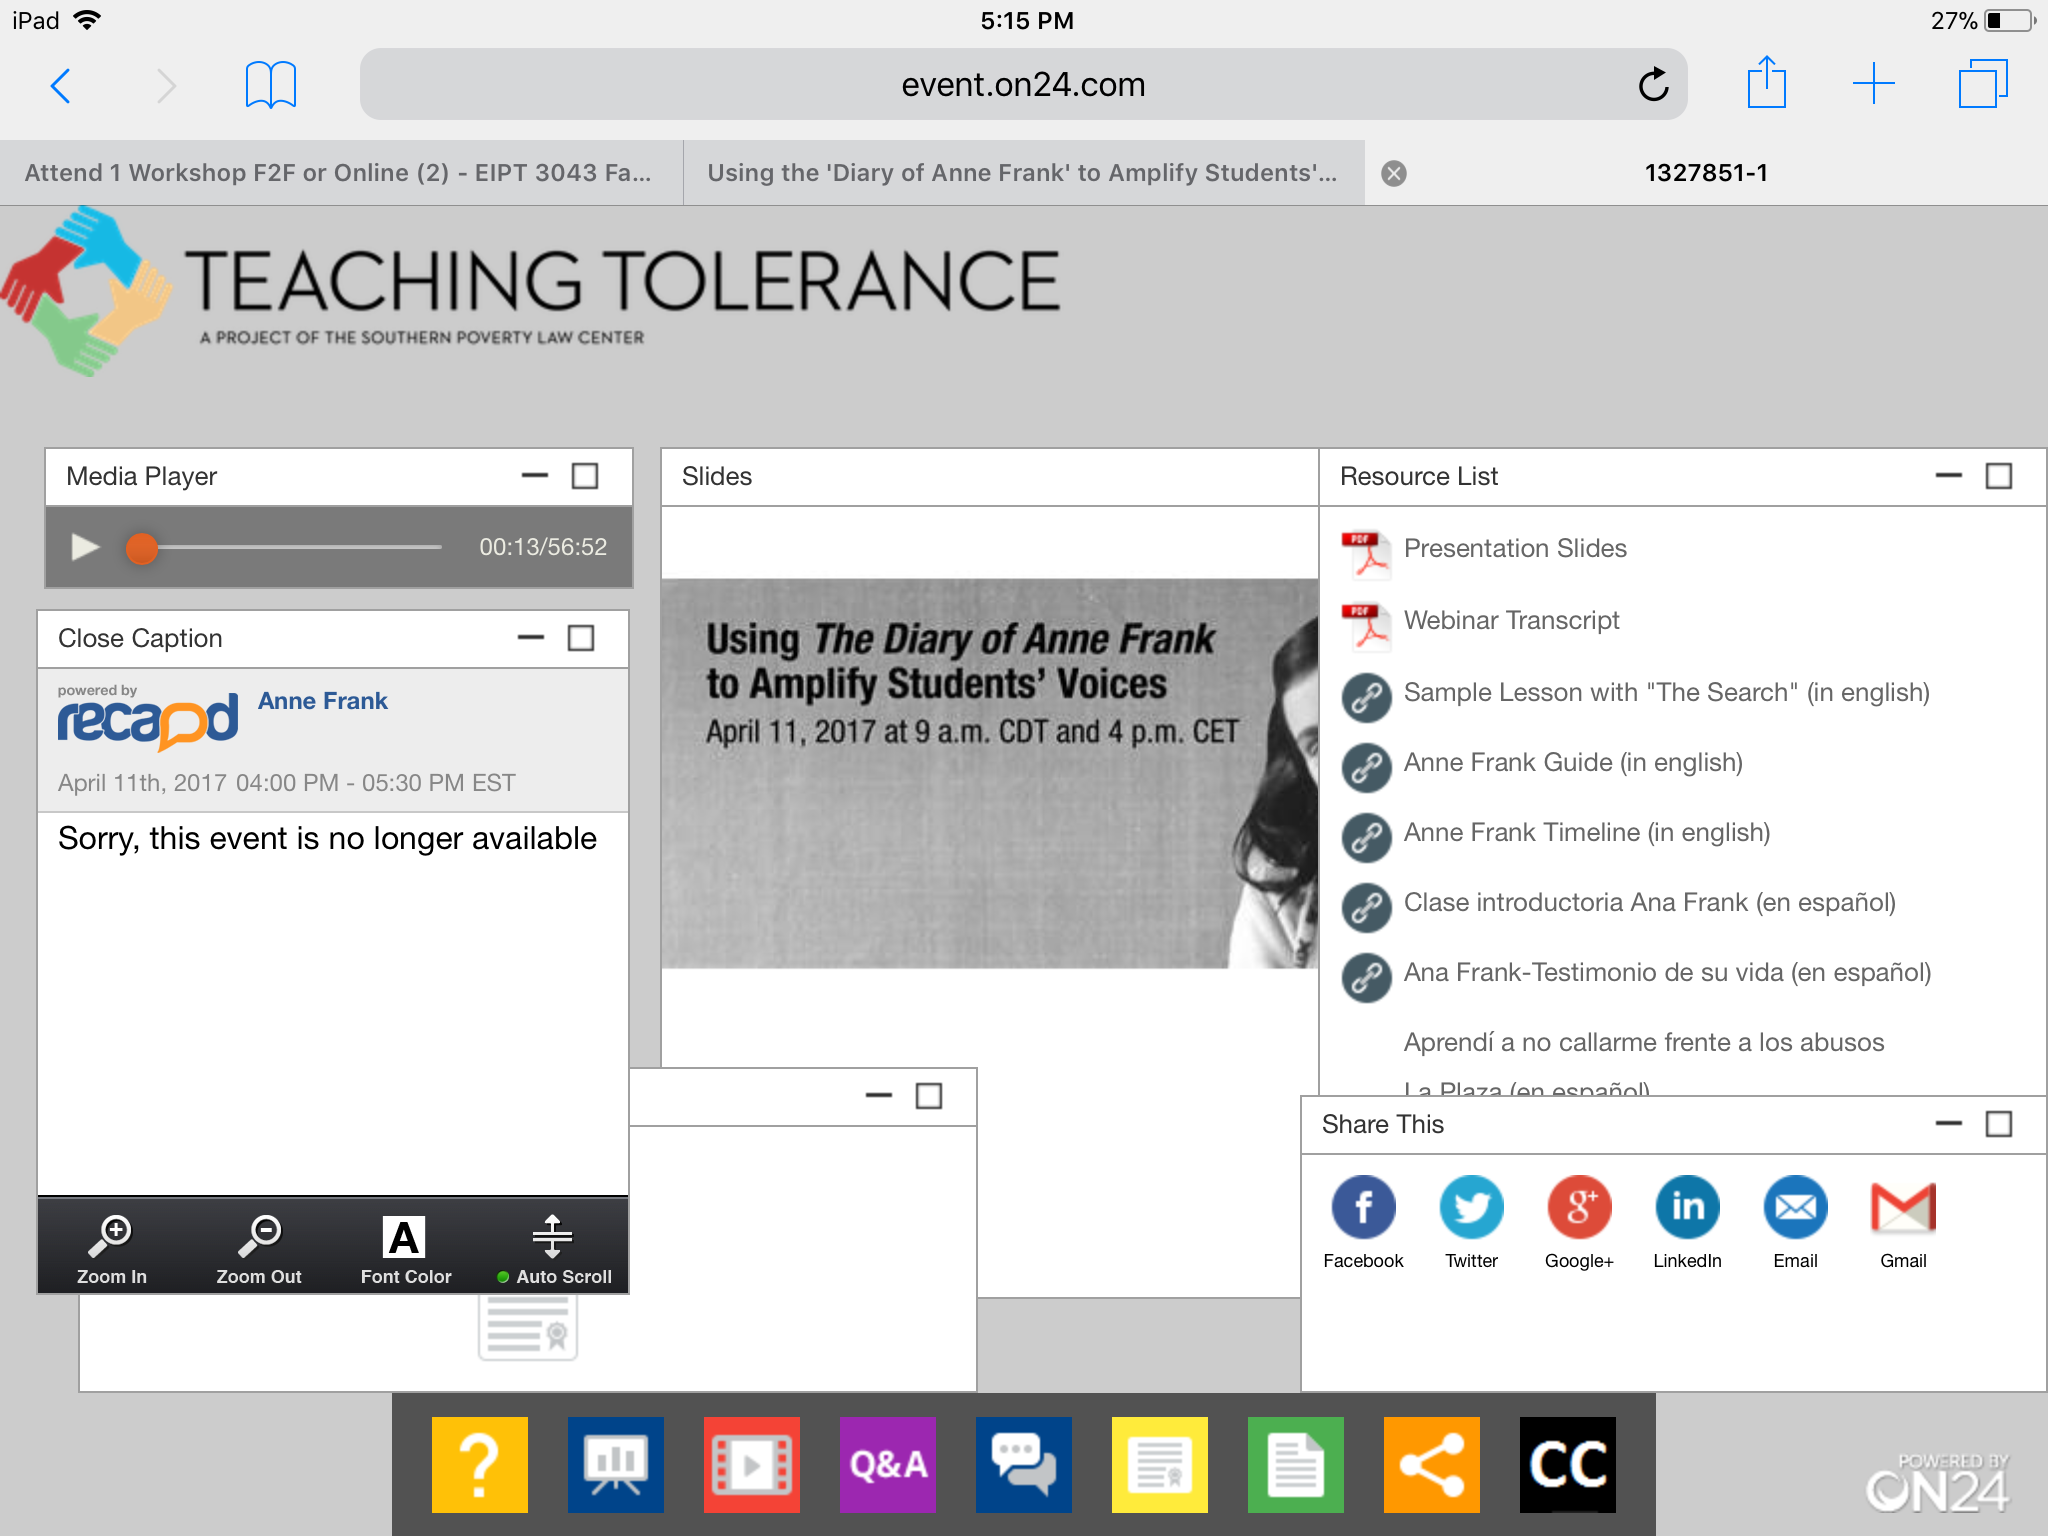Share the webinar via LinkedIn icon
Screen dimensions: 2048x1536
pyautogui.click(x=1687, y=1207)
